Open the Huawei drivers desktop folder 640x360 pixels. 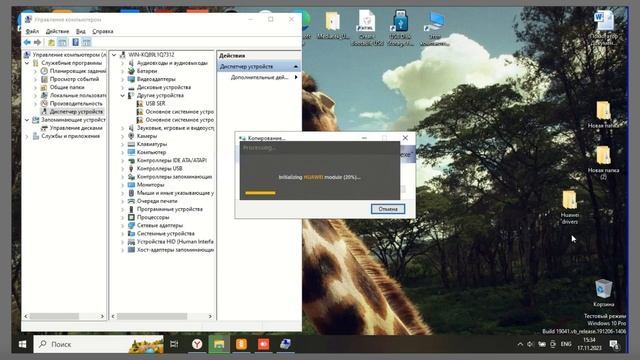(x=569, y=207)
